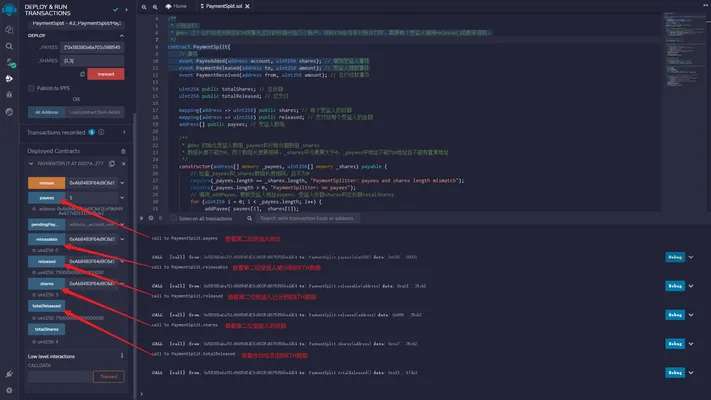Copy the deployed PaymentSplit contract address

click(112, 164)
